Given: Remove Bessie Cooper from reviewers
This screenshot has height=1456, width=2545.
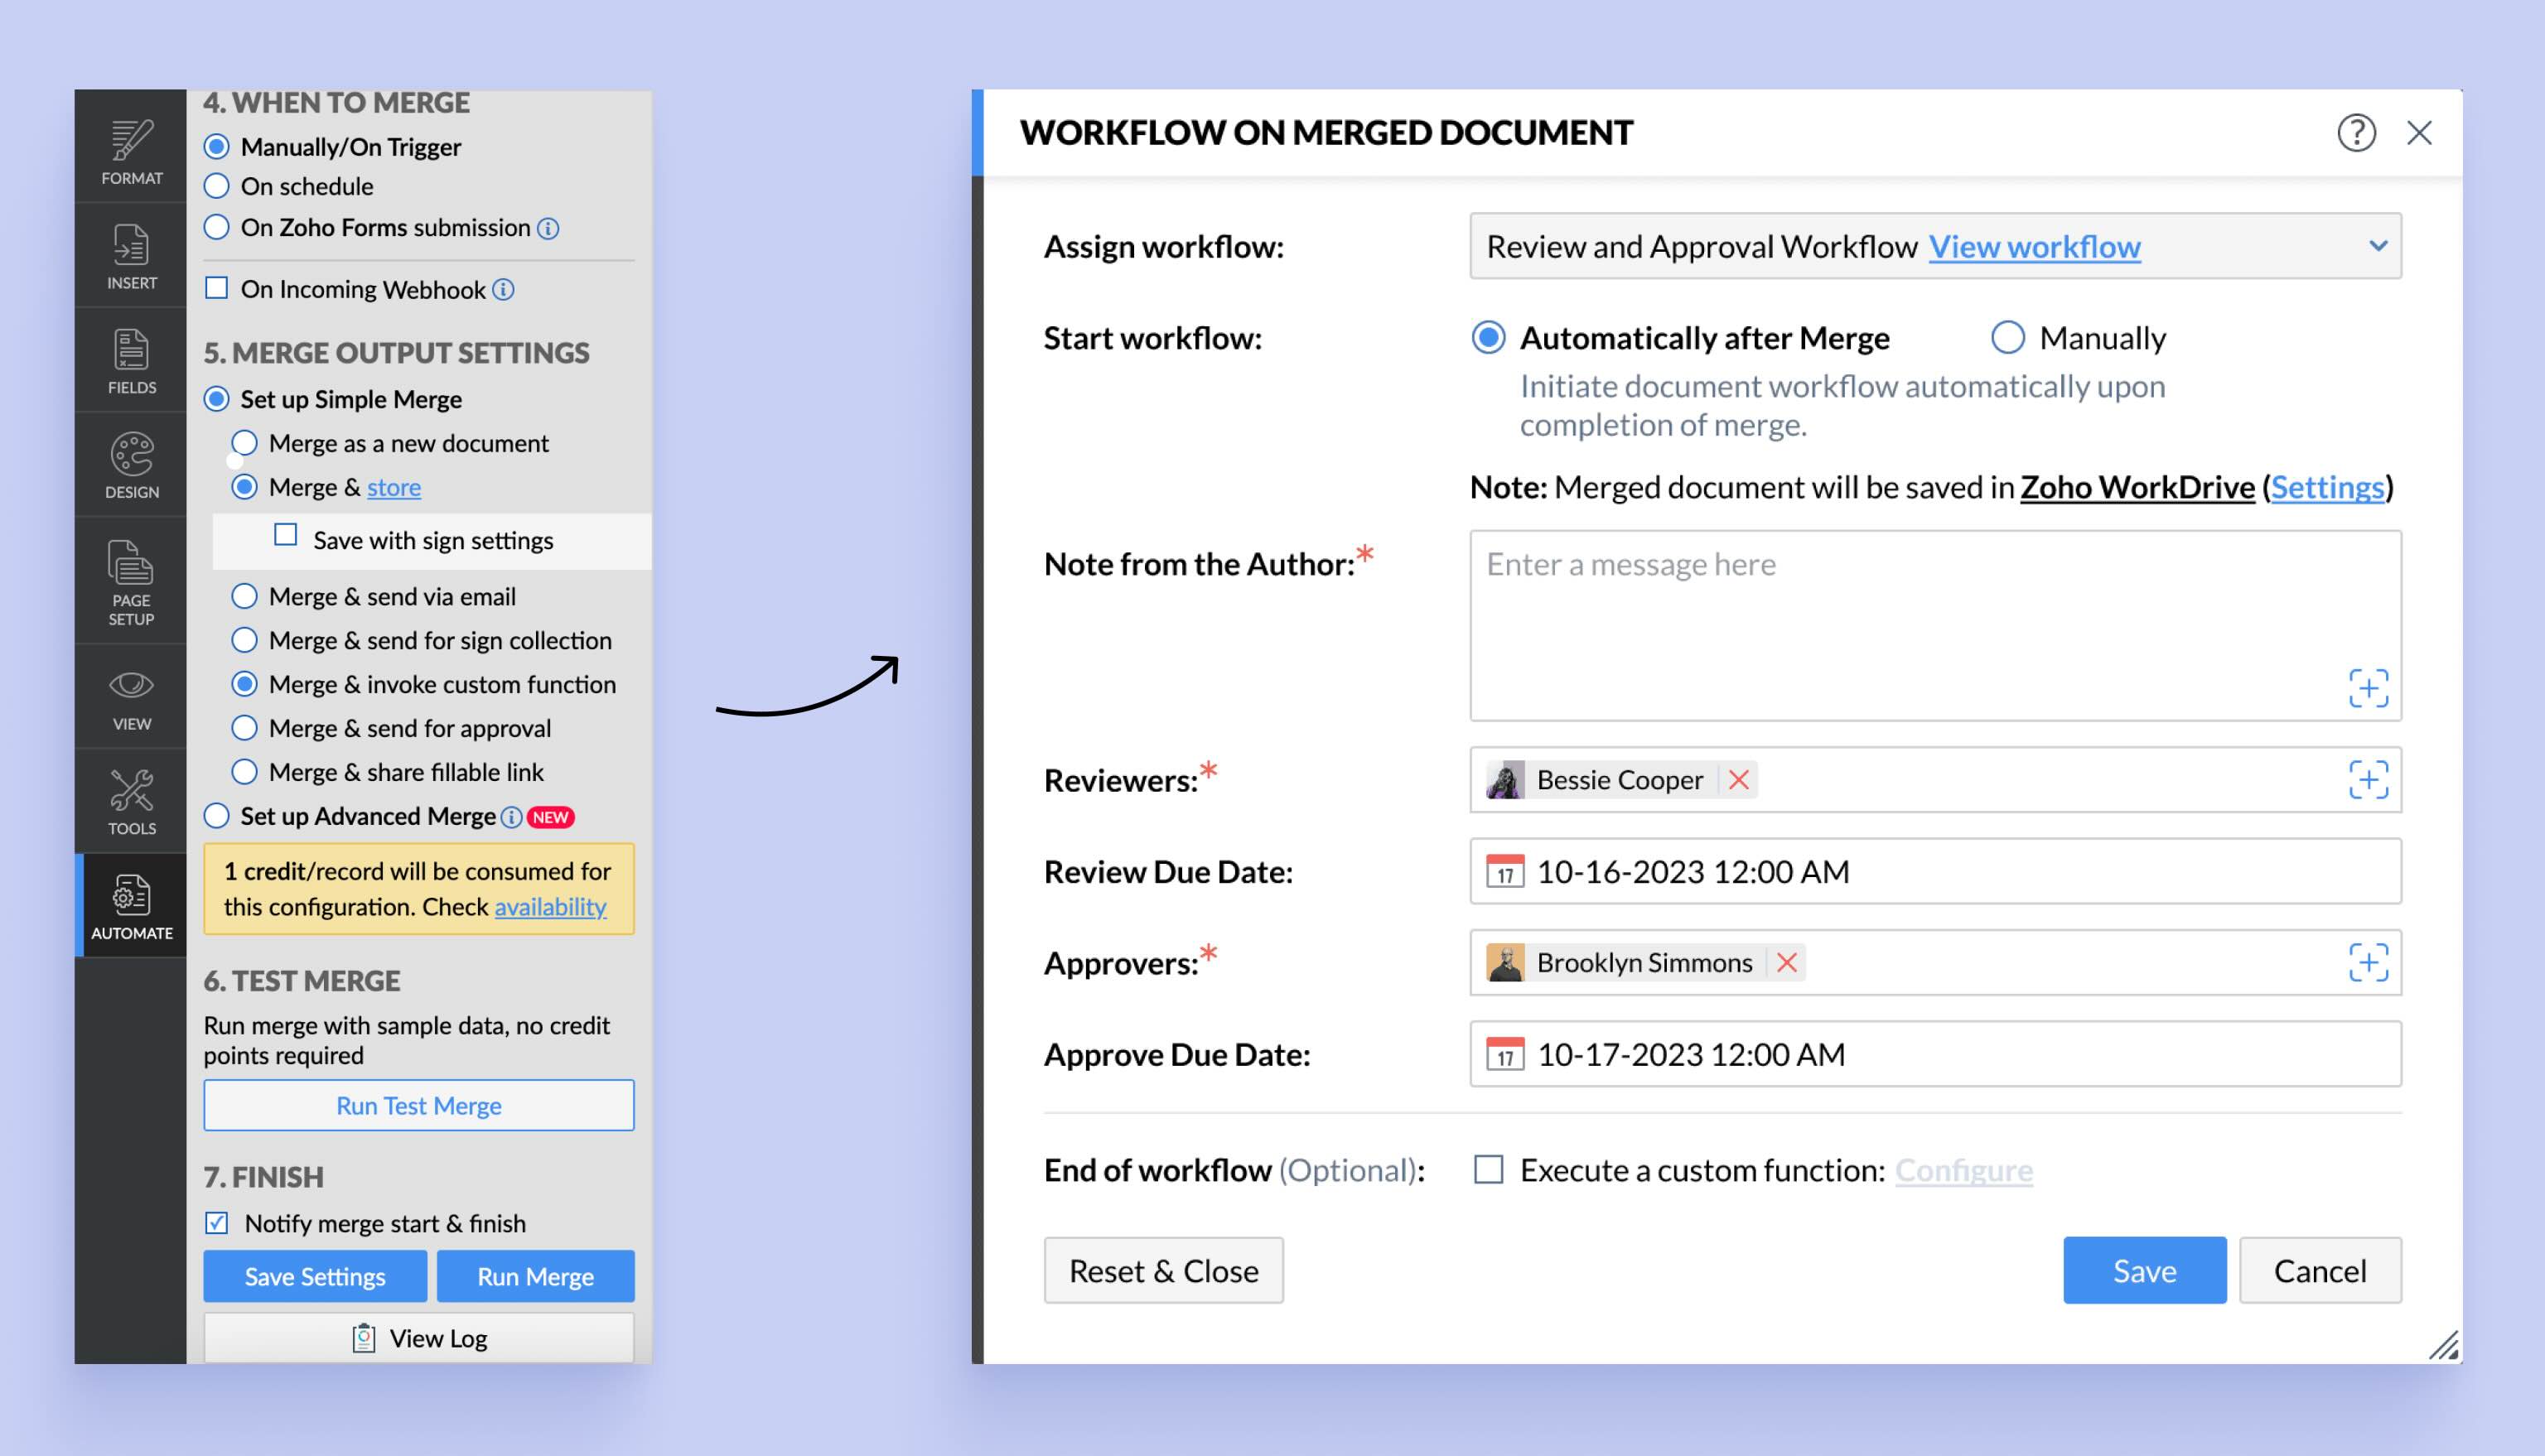Looking at the screenshot, I should pos(1738,779).
